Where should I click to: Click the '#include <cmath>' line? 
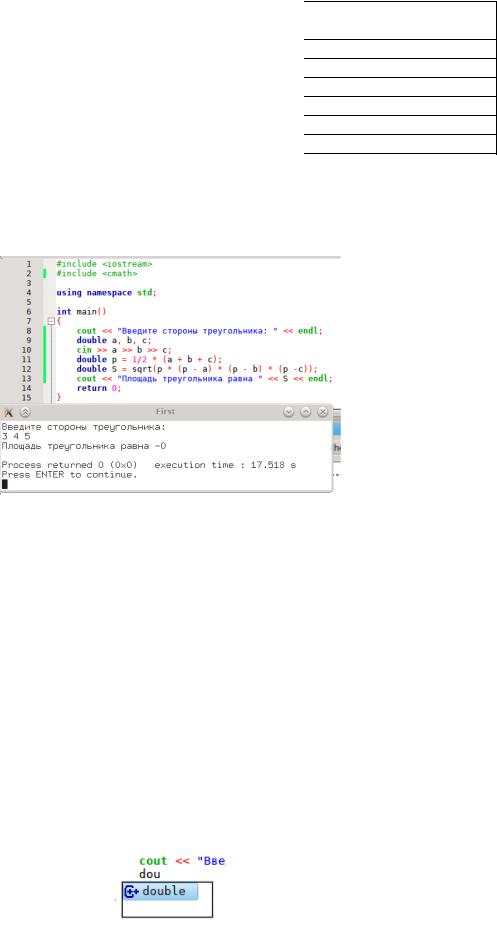click(97, 273)
